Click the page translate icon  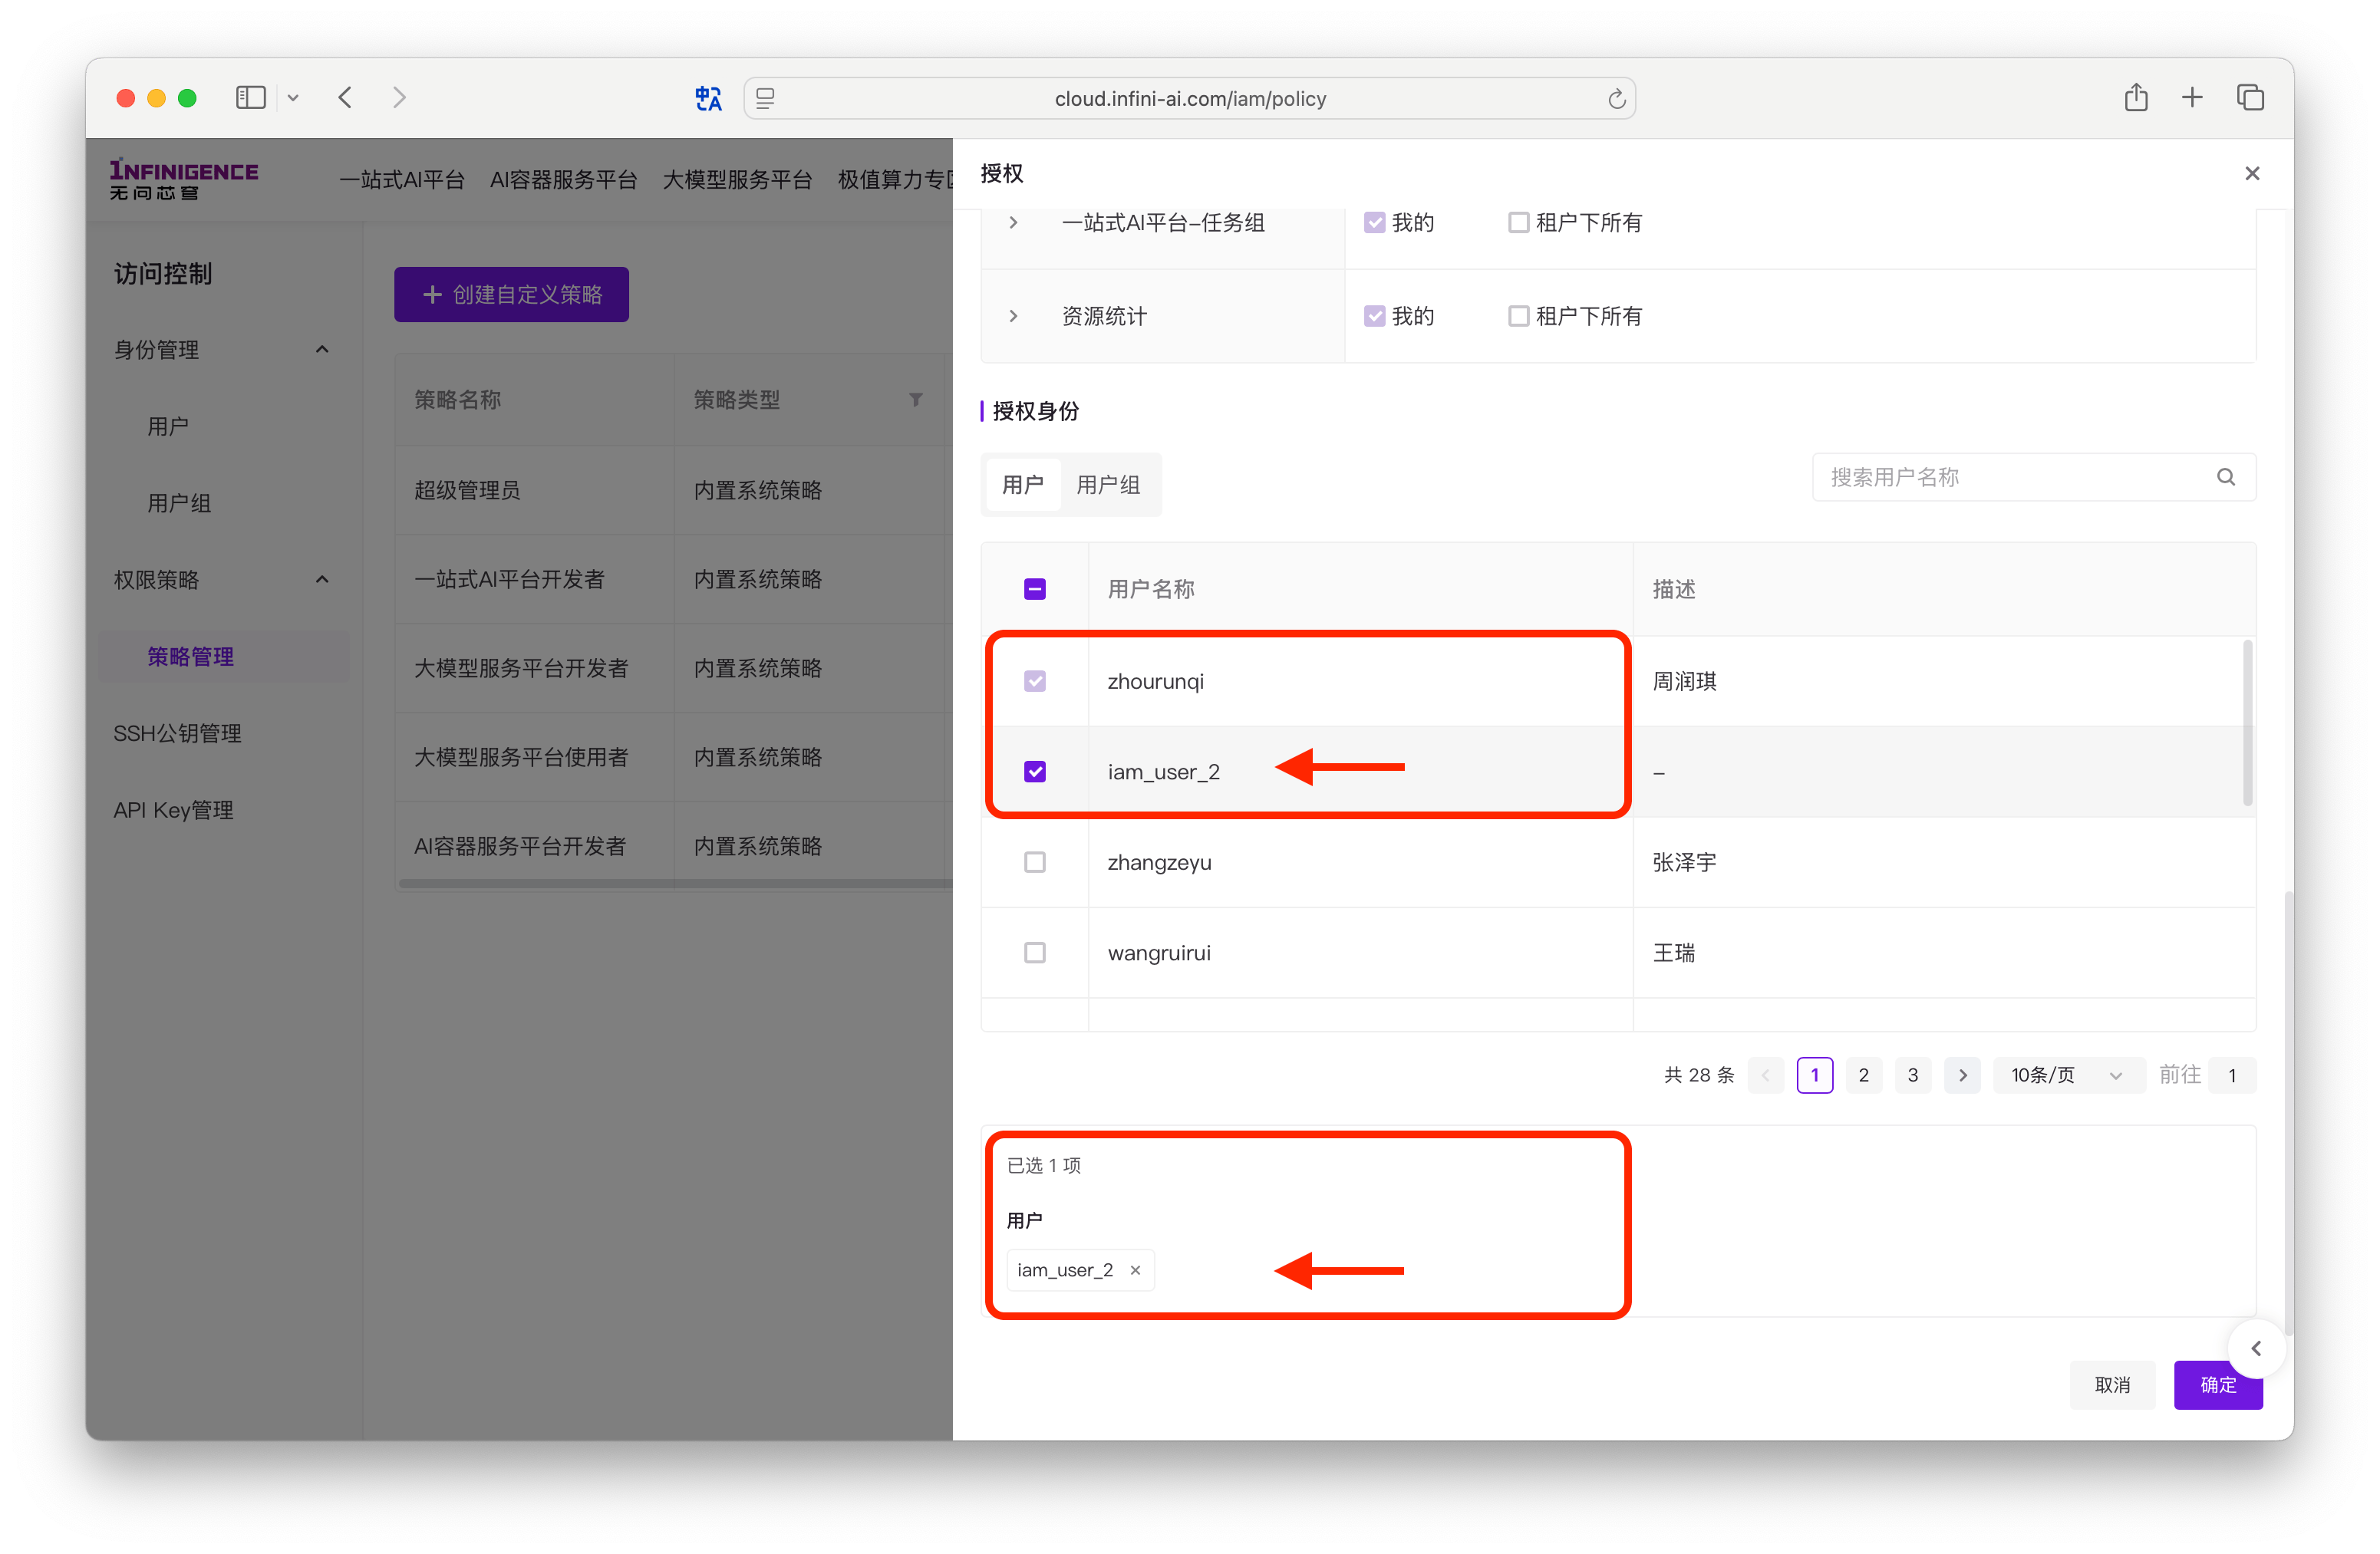coord(708,98)
